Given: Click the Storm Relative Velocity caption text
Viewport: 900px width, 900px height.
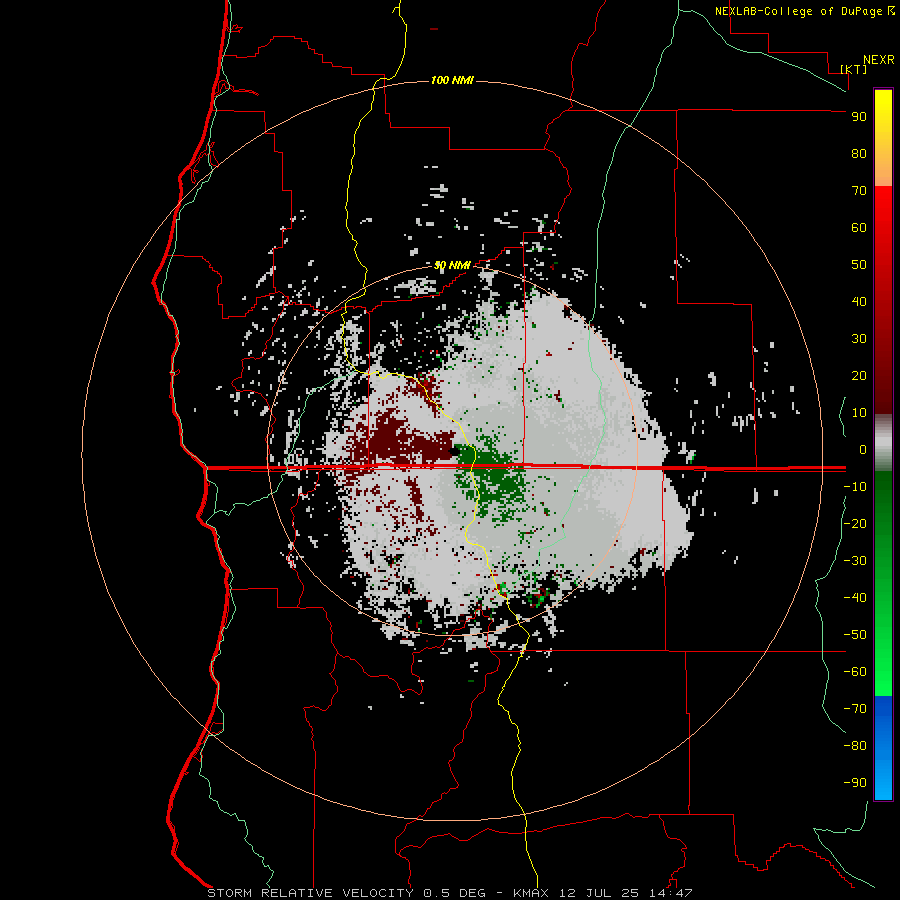Looking at the screenshot, I should pos(449,893).
